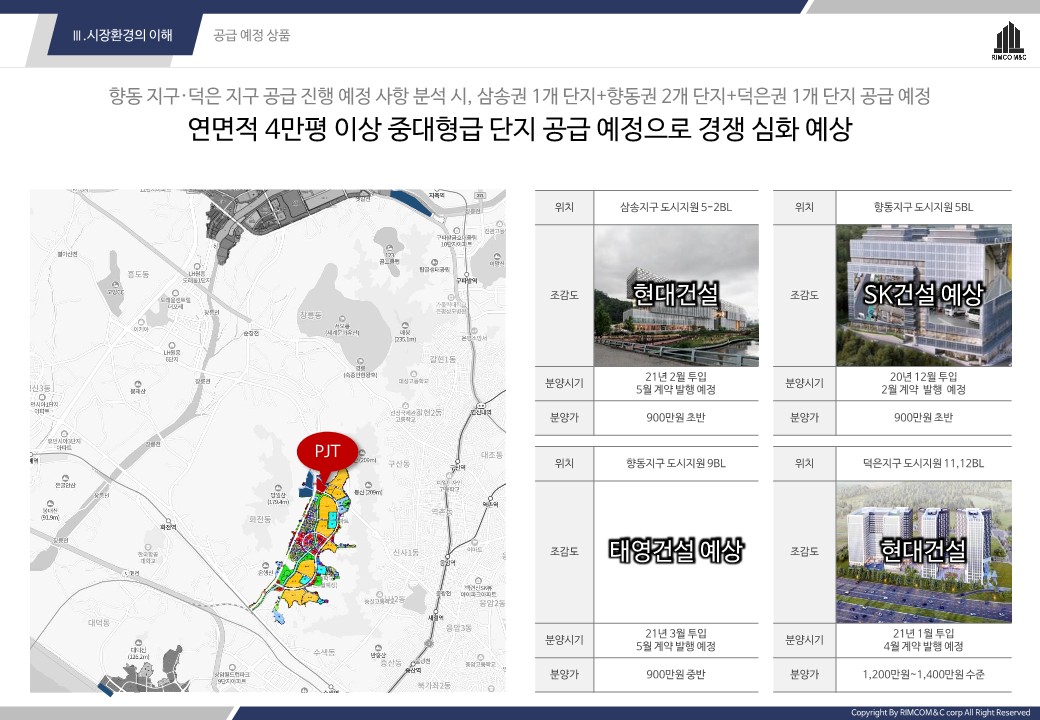
Task: Select the 삼송지구 도시지원 5-2BL location cell
Action: pos(676,207)
